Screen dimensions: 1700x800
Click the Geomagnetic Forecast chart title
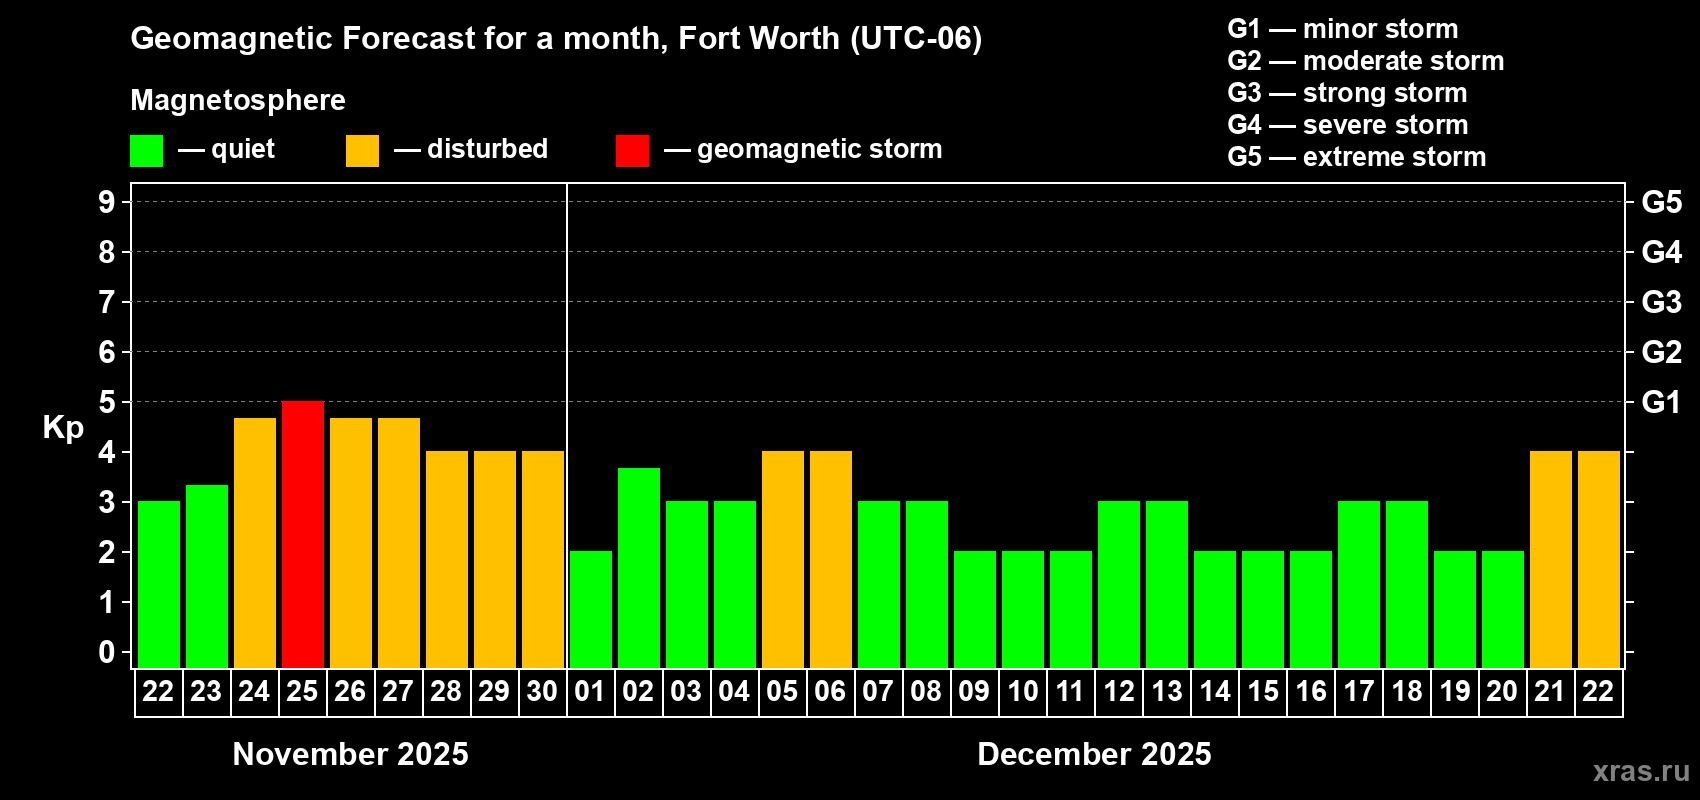click(556, 38)
